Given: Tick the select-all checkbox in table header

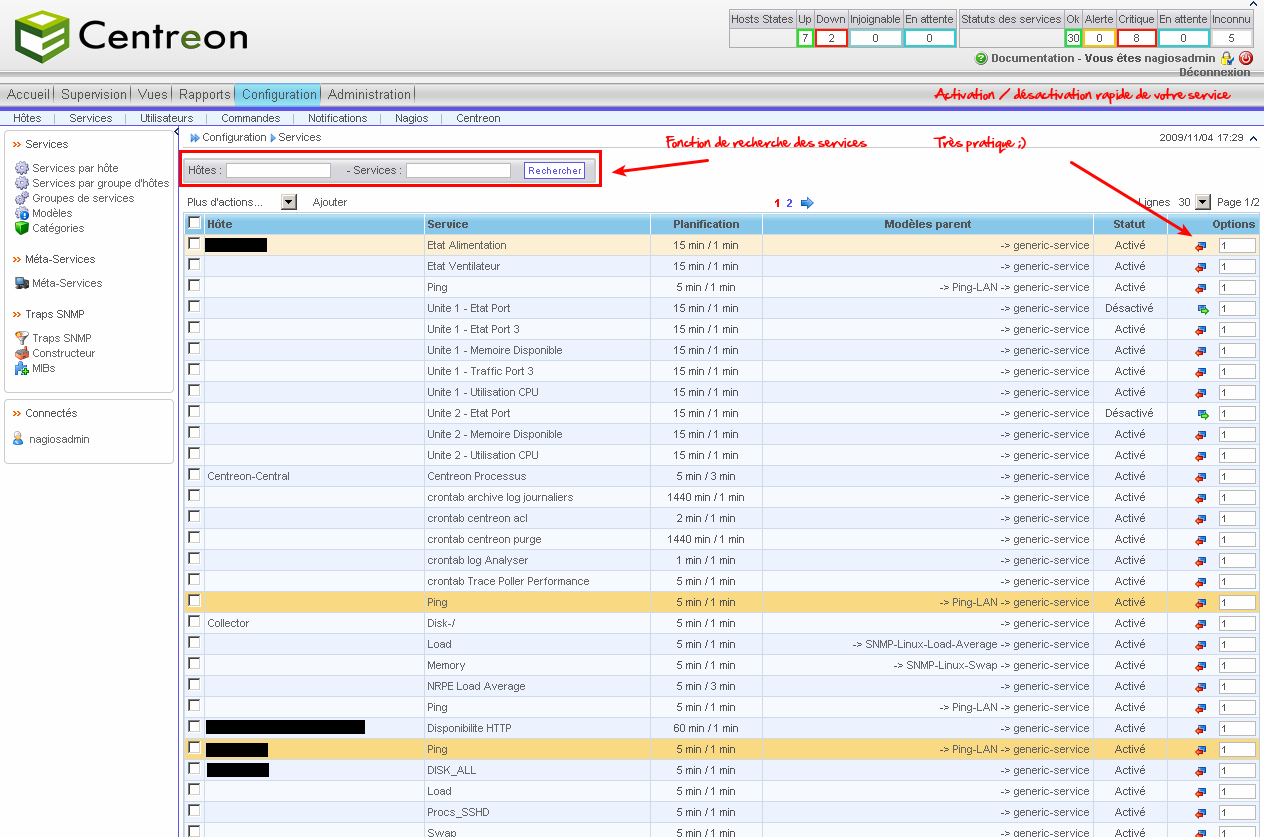Looking at the screenshot, I should [194, 223].
